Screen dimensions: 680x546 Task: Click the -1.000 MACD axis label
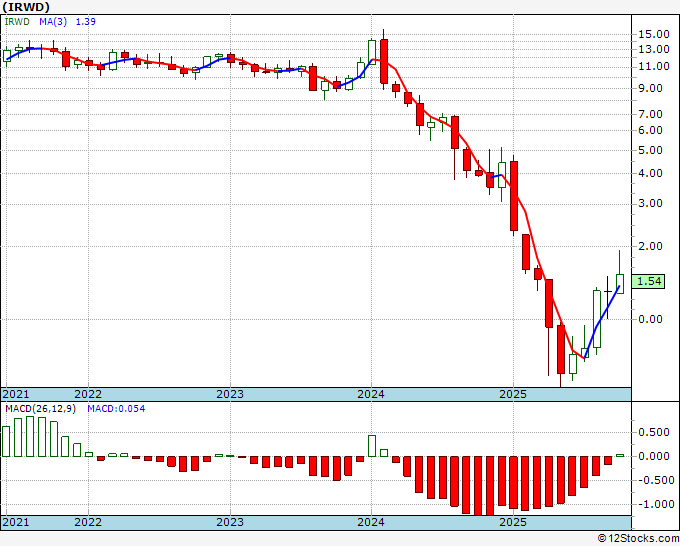(654, 504)
